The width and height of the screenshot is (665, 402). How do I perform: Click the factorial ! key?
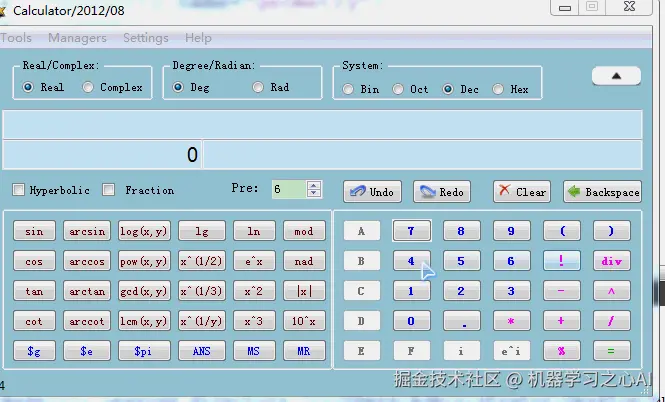point(562,261)
